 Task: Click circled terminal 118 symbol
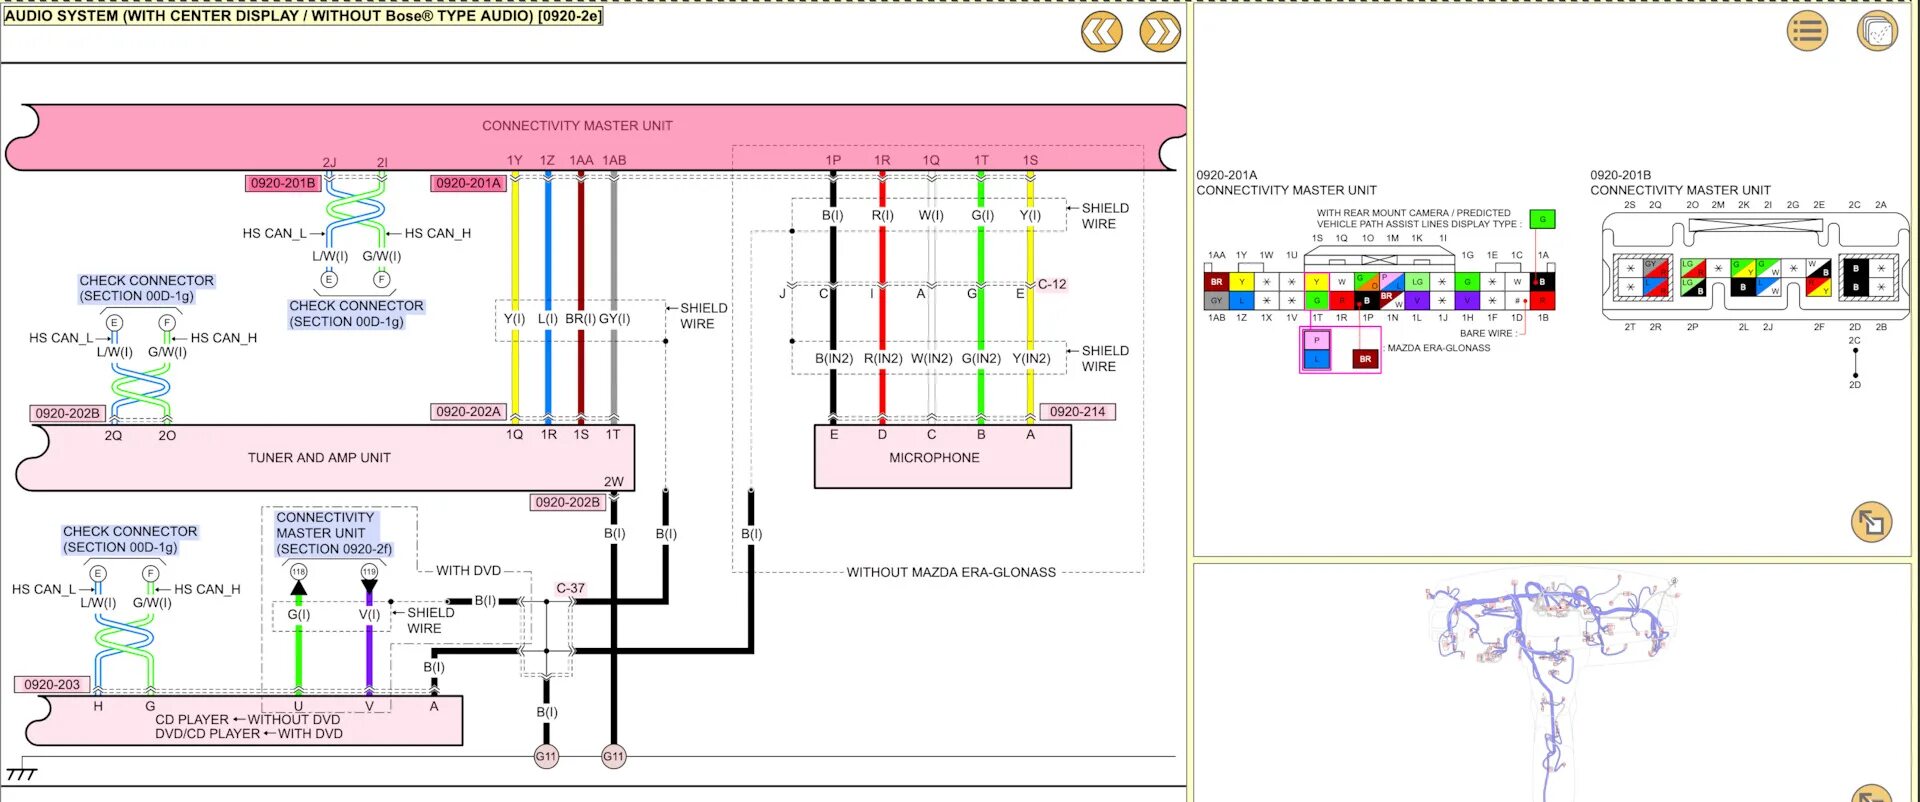point(298,572)
